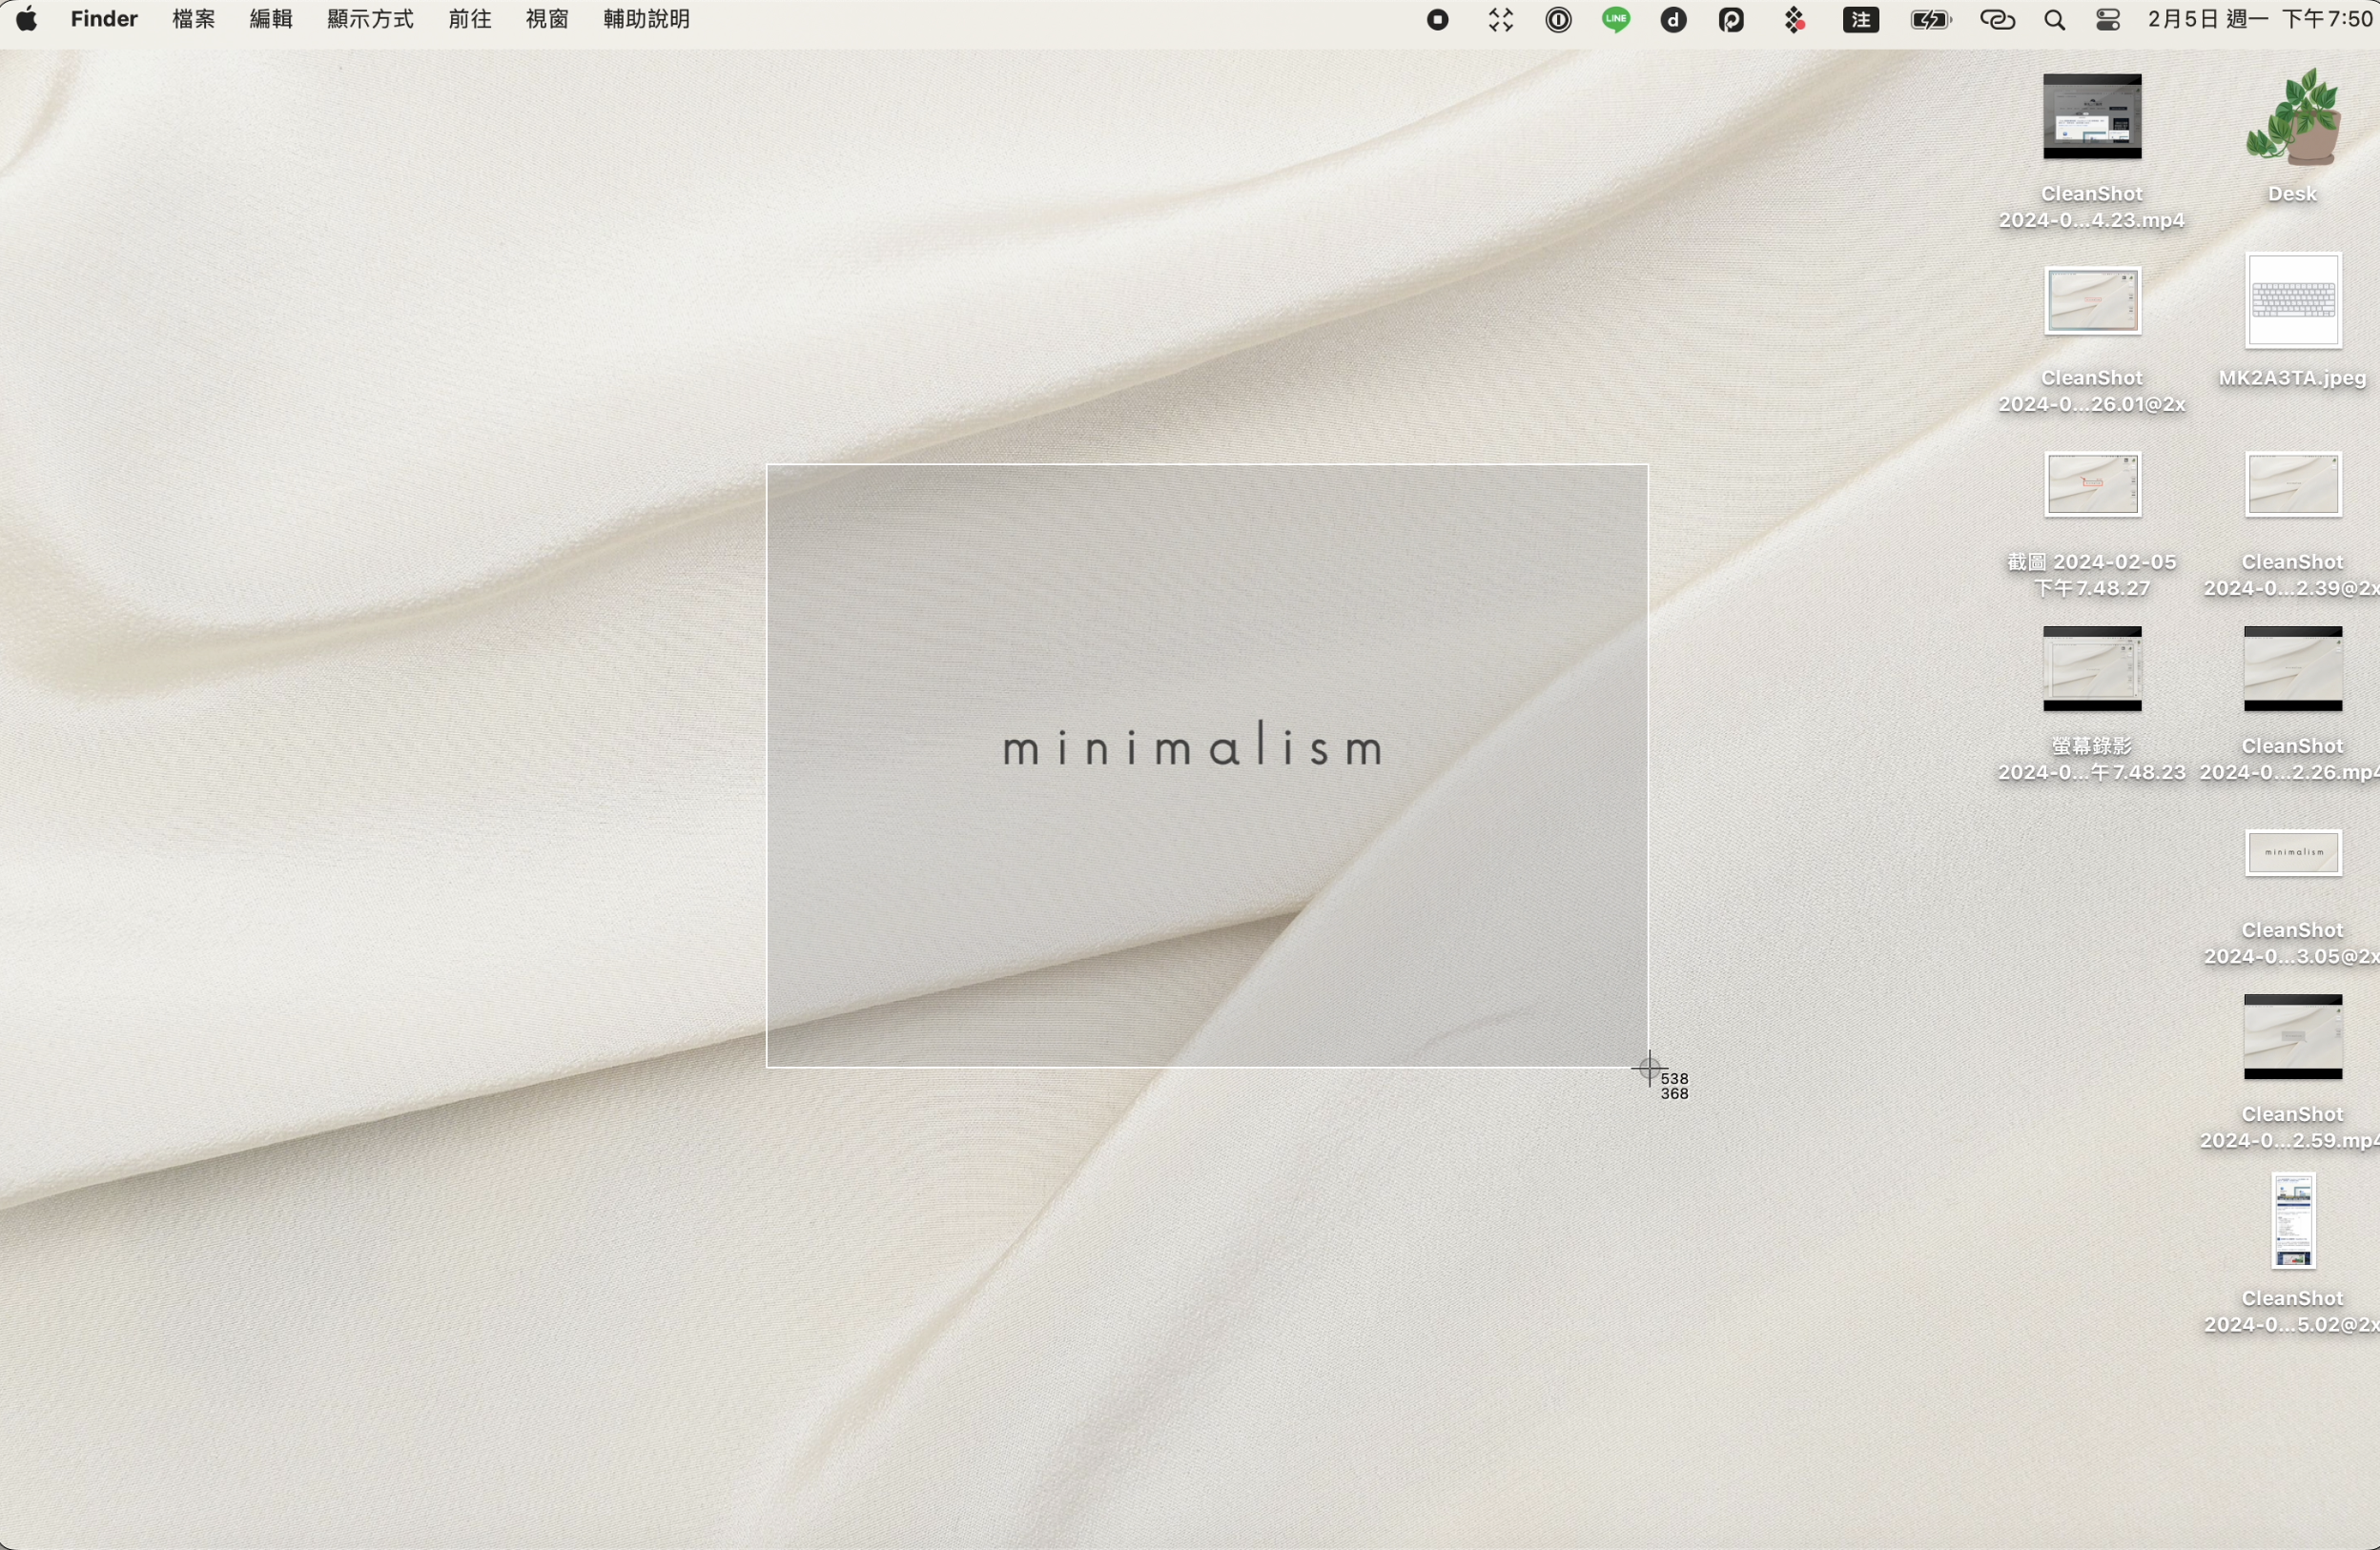Open Spotlight search magnifier icon

(x=2054, y=20)
